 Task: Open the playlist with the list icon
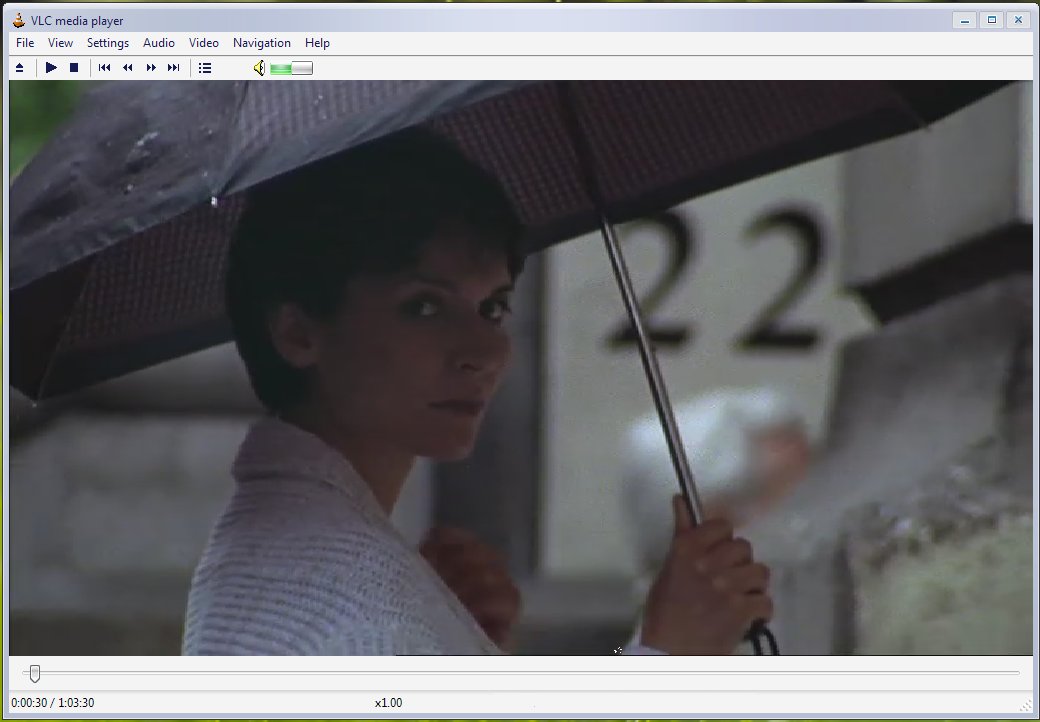(205, 68)
